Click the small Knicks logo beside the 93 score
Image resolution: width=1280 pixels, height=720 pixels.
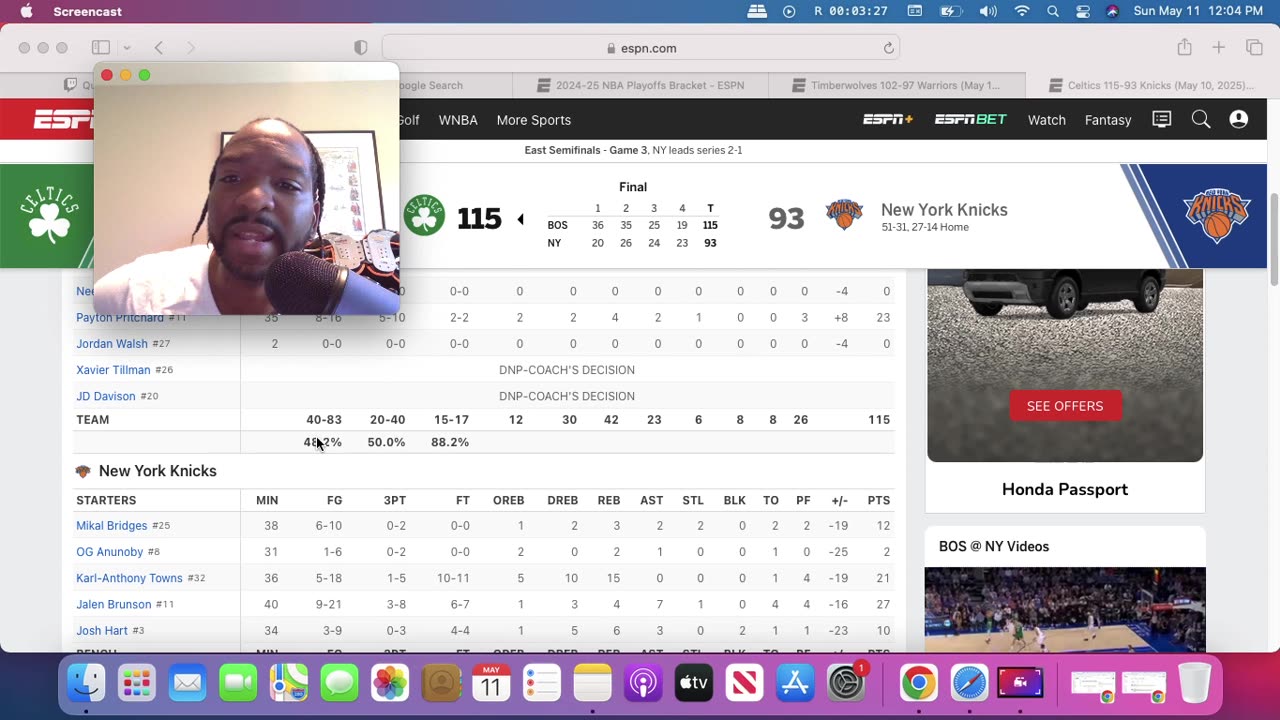coord(844,215)
